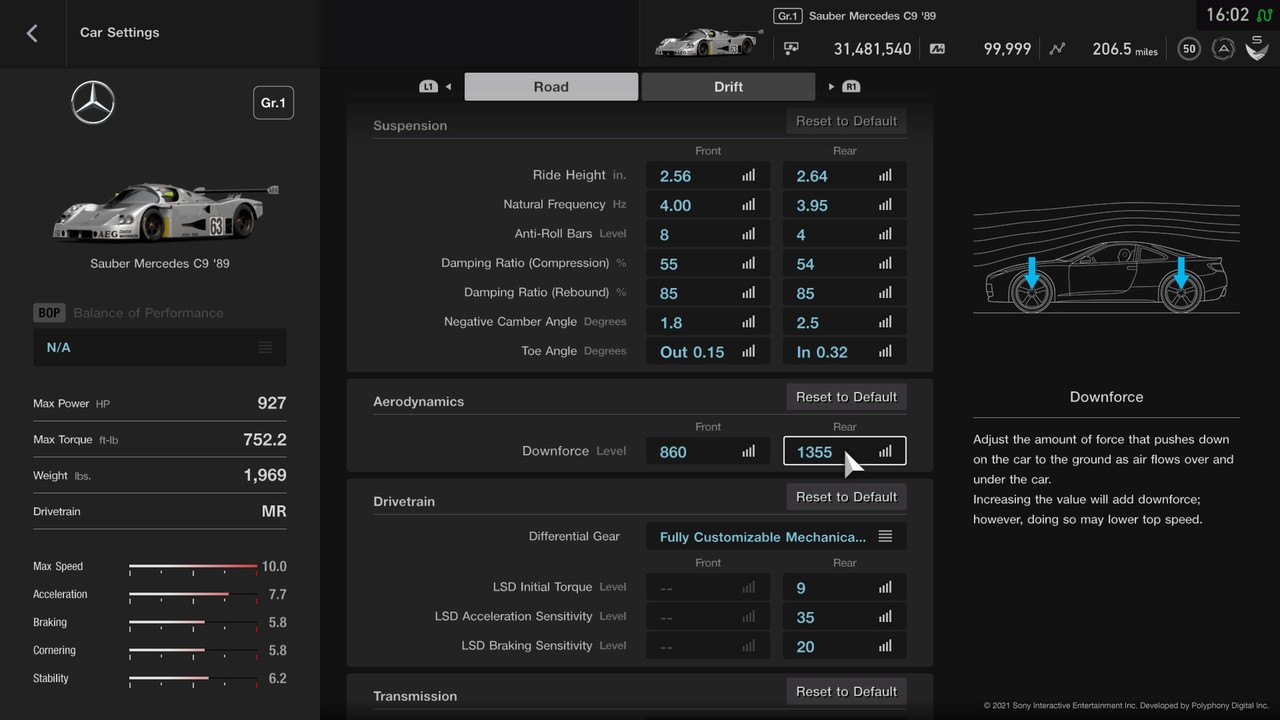Adjust rear Damping Ratio Compression 54
This screenshot has width=1280, height=720.
(845, 263)
